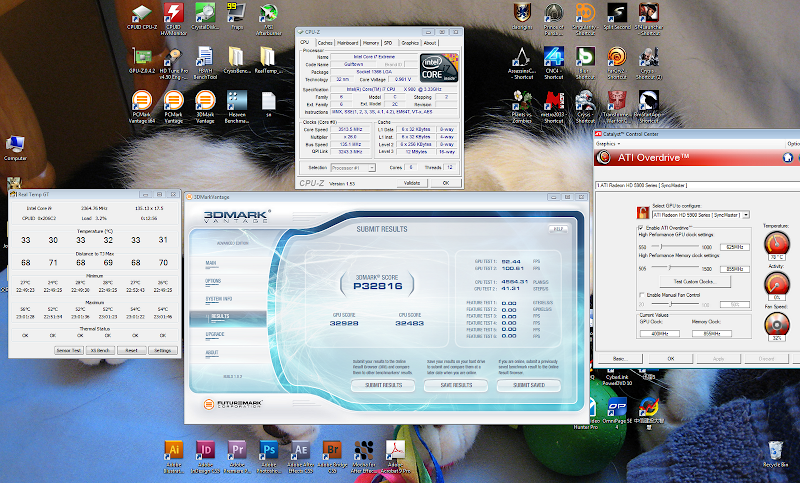This screenshot has width=800, height=483.
Task: Click the OK button in CPU-Z
Action: 446,183
